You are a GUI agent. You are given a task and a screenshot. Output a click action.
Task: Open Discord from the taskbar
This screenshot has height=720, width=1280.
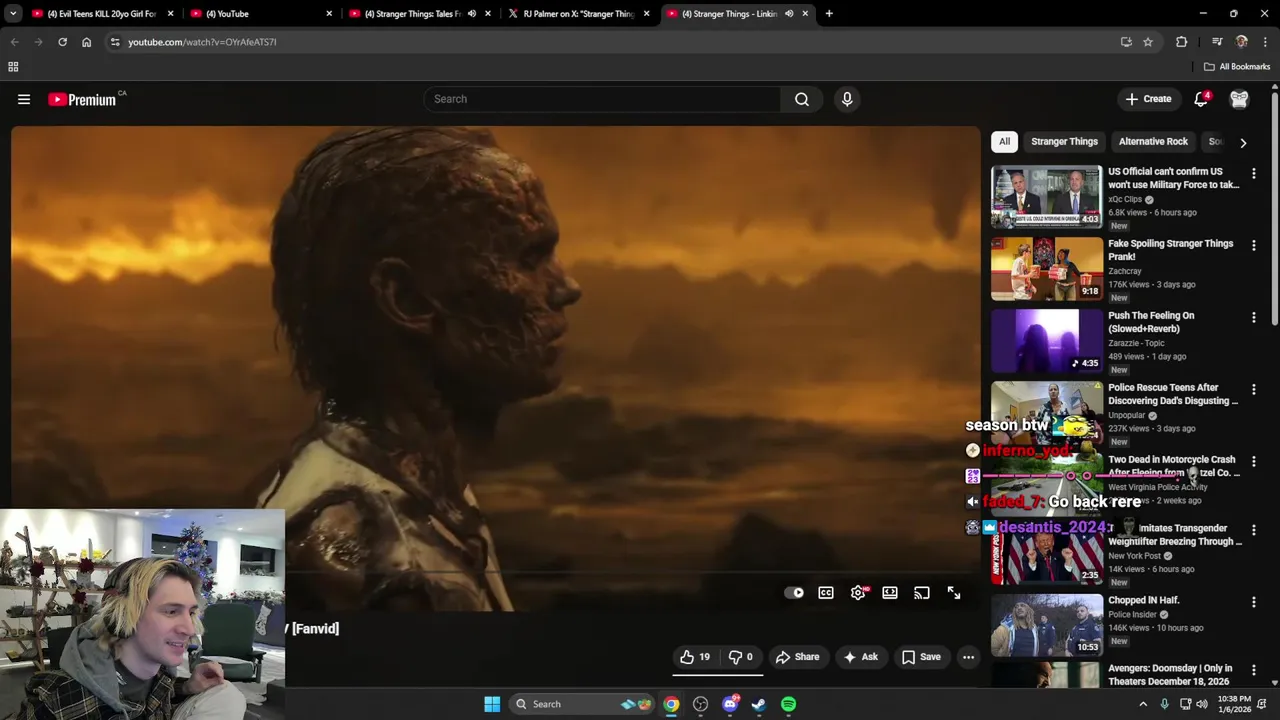(730, 704)
